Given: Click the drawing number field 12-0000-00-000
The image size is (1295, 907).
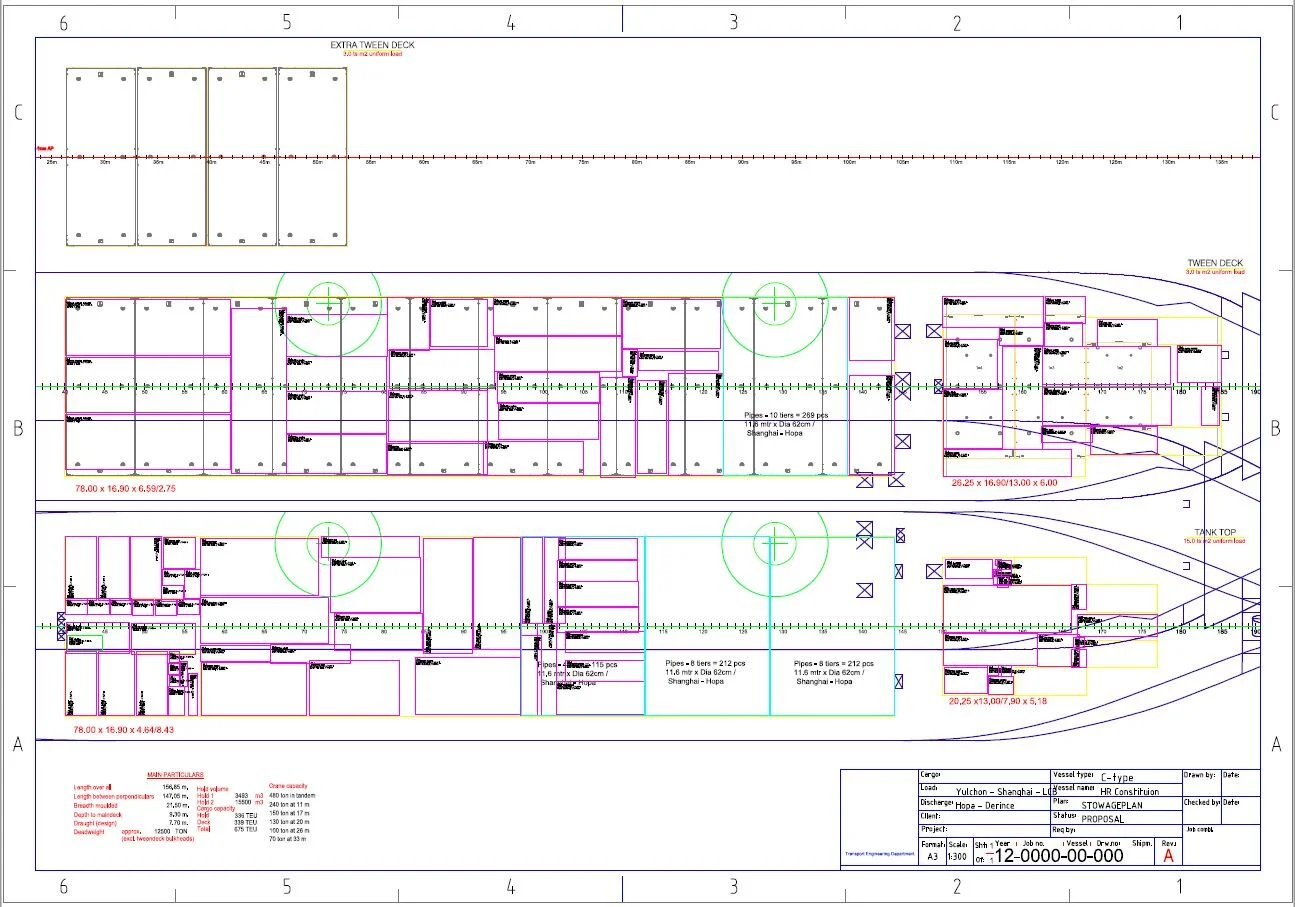Looking at the screenshot, I should pyautogui.click(x=1060, y=856).
